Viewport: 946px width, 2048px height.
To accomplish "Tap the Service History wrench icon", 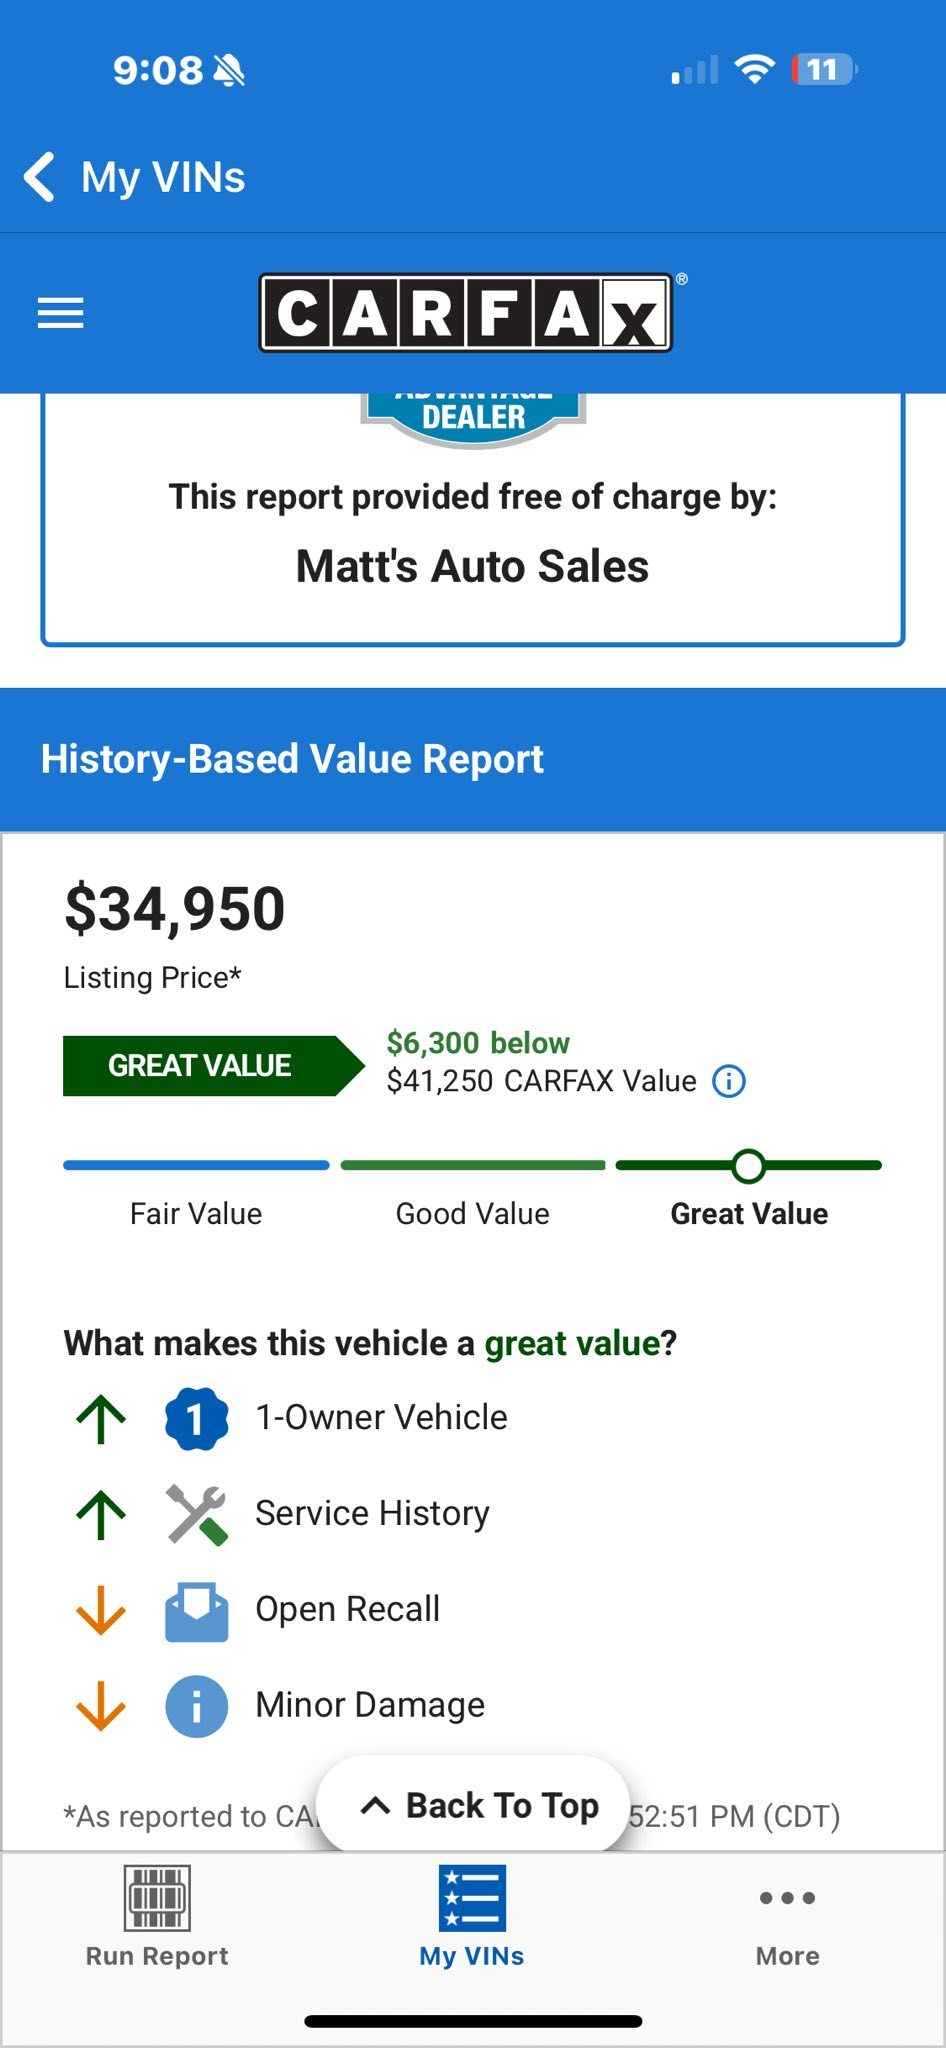I will [x=196, y=1514].
